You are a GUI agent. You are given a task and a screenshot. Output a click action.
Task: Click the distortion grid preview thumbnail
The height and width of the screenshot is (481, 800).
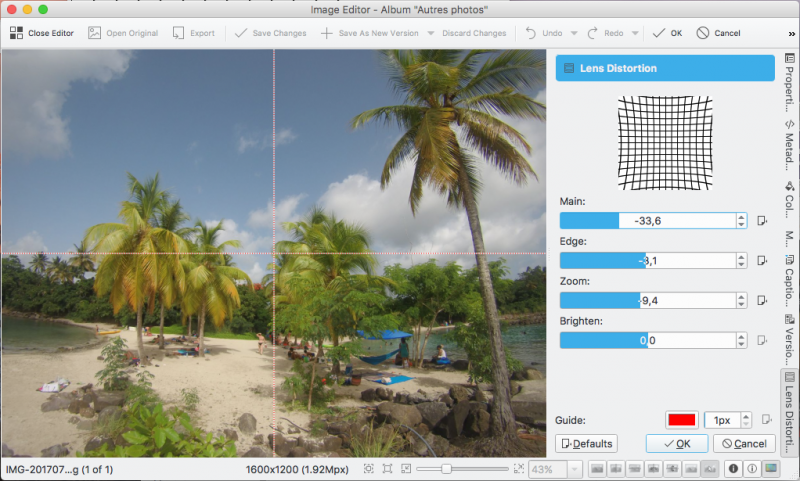[x=665, y=143]
